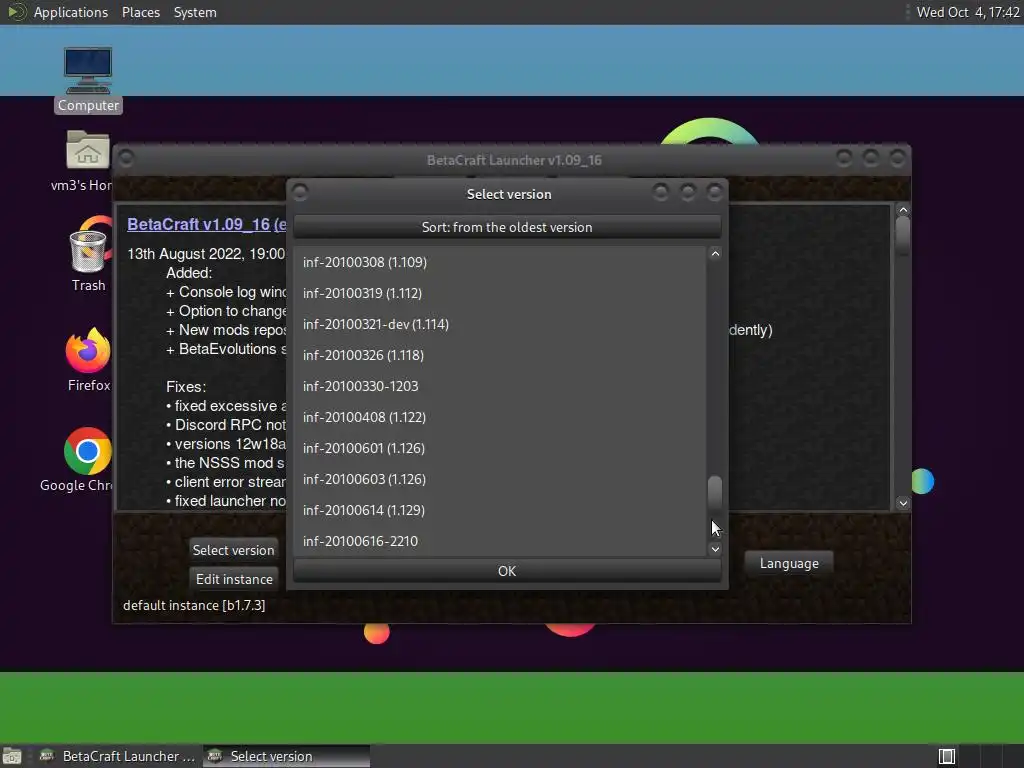Select version inf-20100330-1203
The image size is (1024, 768).
(500, 386)
